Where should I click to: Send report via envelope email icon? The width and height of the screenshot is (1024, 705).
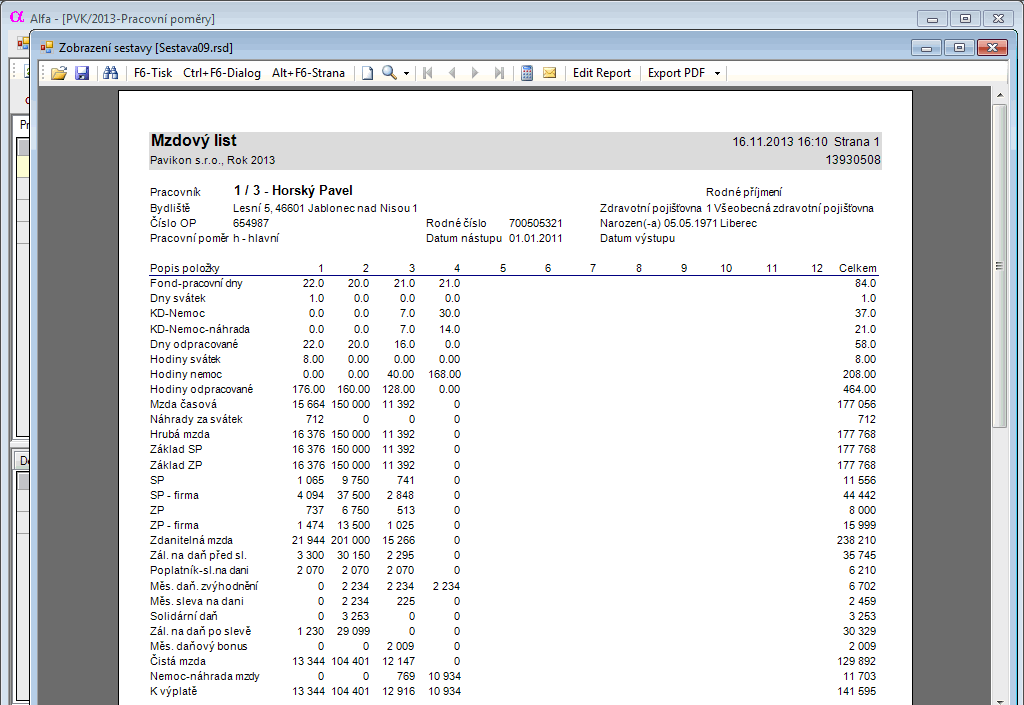(550, 73)
